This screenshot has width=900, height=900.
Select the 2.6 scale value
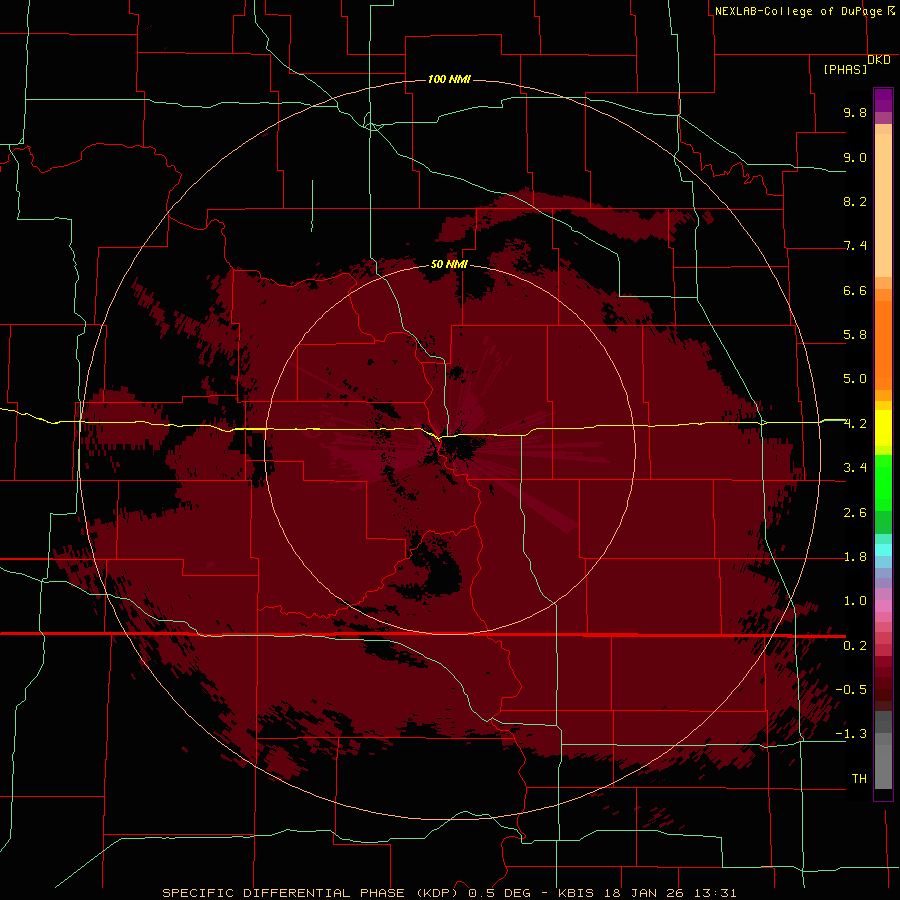(x=855, y=513)
